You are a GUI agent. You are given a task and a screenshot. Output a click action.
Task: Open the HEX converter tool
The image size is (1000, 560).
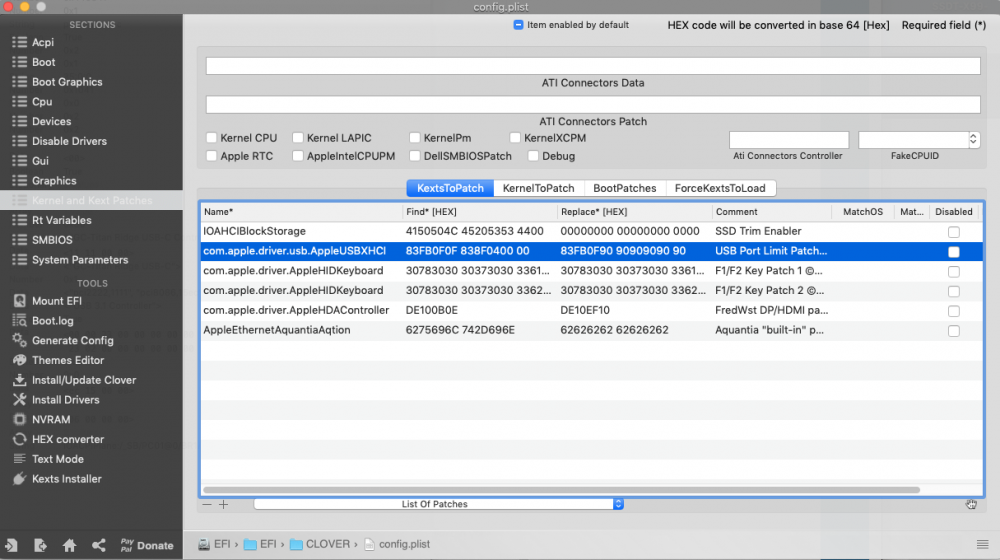[x=68, y=439]
